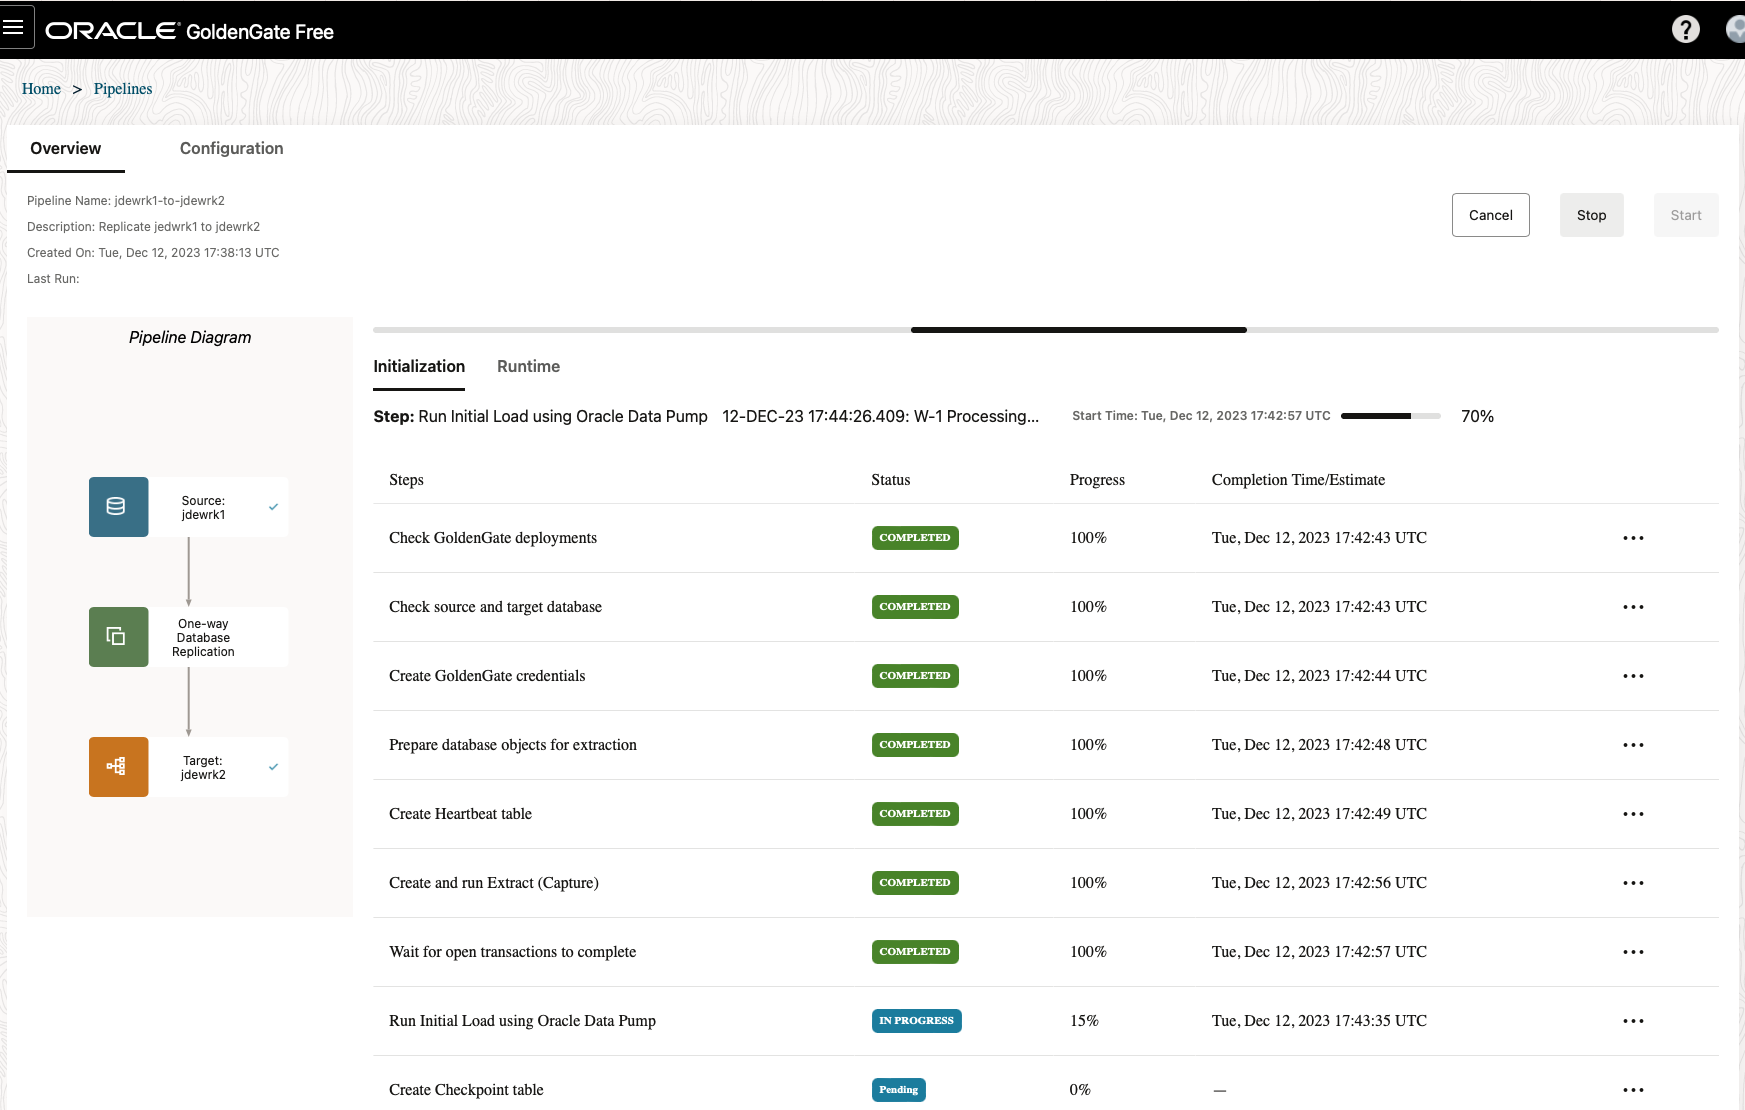1745x1110 pixels.
Task: Click the Target: jdewrk2 label
Action: 203,768
